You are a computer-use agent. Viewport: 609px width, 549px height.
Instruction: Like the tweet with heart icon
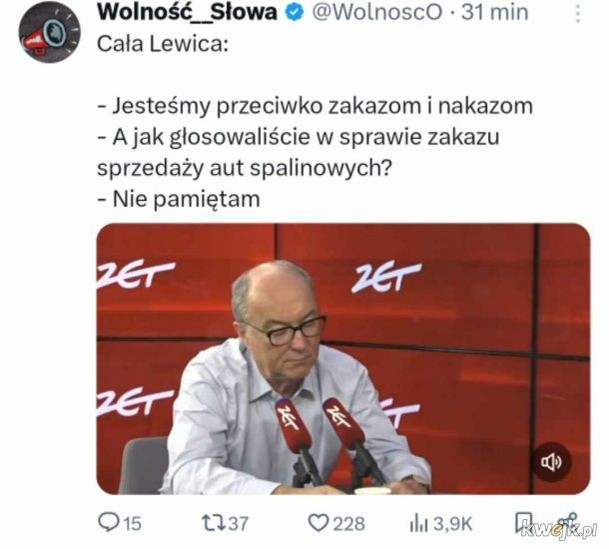(x=318, y=523)
